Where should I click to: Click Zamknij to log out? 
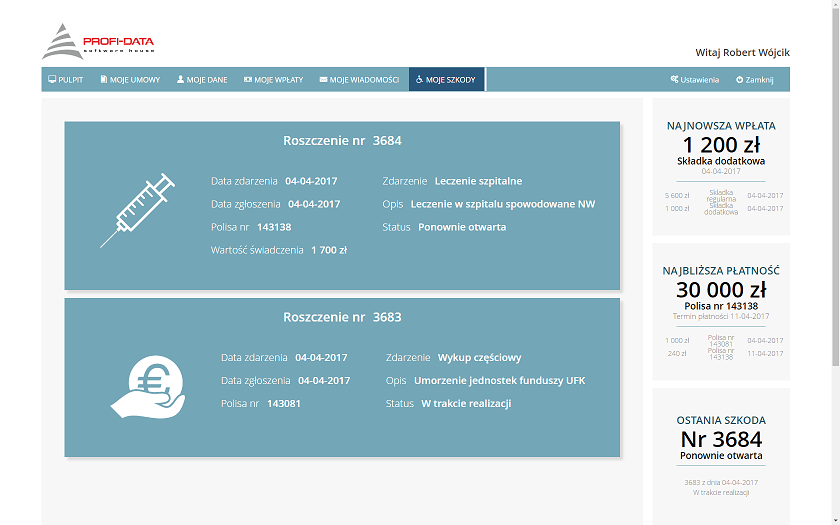pyautogui.click(x=755, y=79)
